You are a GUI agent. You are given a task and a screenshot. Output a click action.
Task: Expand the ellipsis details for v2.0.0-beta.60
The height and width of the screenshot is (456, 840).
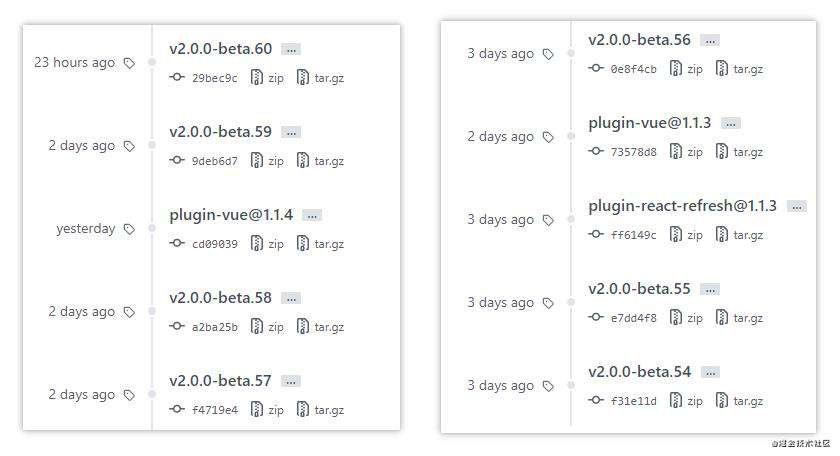[x=291, y=49]
